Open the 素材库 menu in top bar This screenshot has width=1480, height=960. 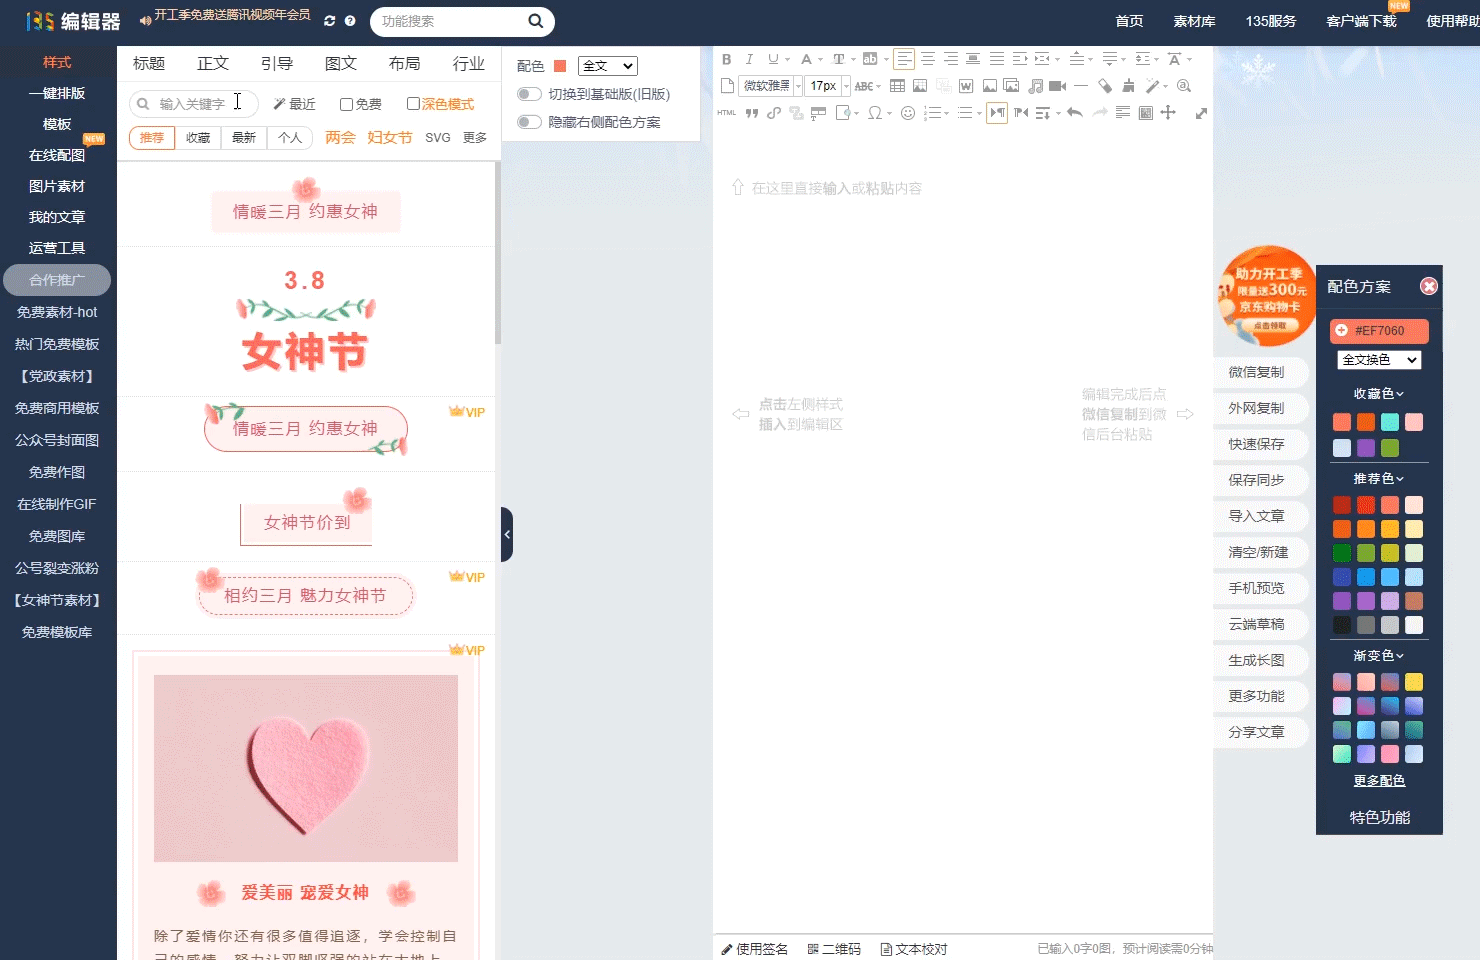1193,21
